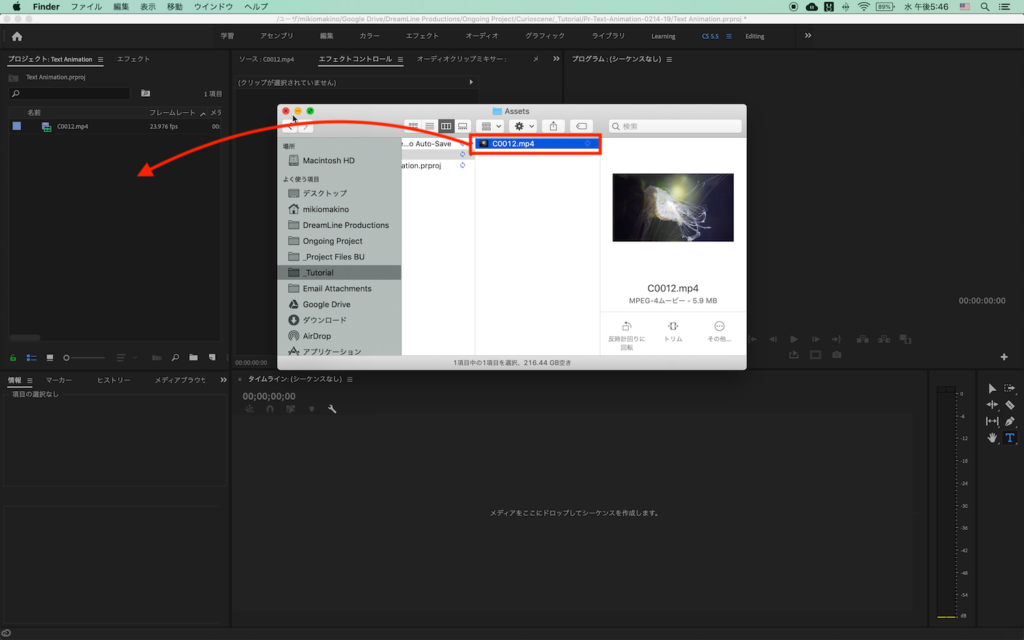Enable column view in the Finder toolbar
This screenshot has height=640, width=1024.
click(447, 125)
